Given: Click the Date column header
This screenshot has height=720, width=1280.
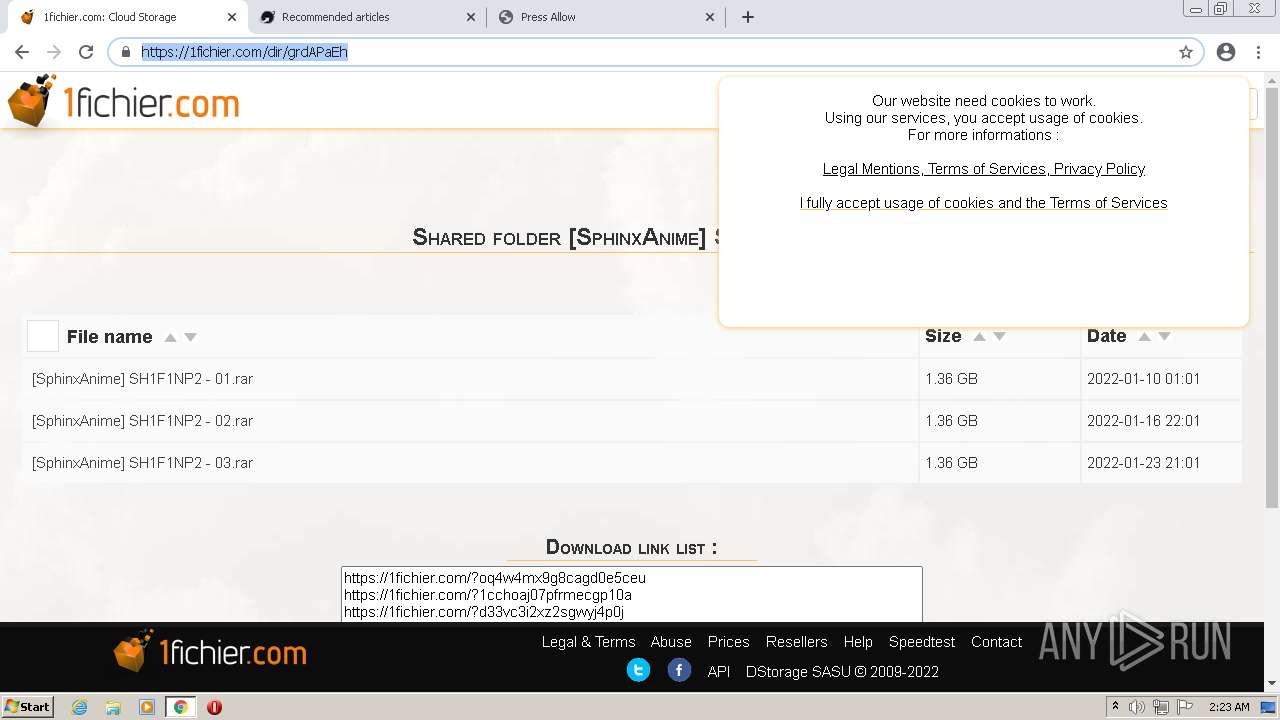Looking at the screenshot, I should [x=1107, y=336].
